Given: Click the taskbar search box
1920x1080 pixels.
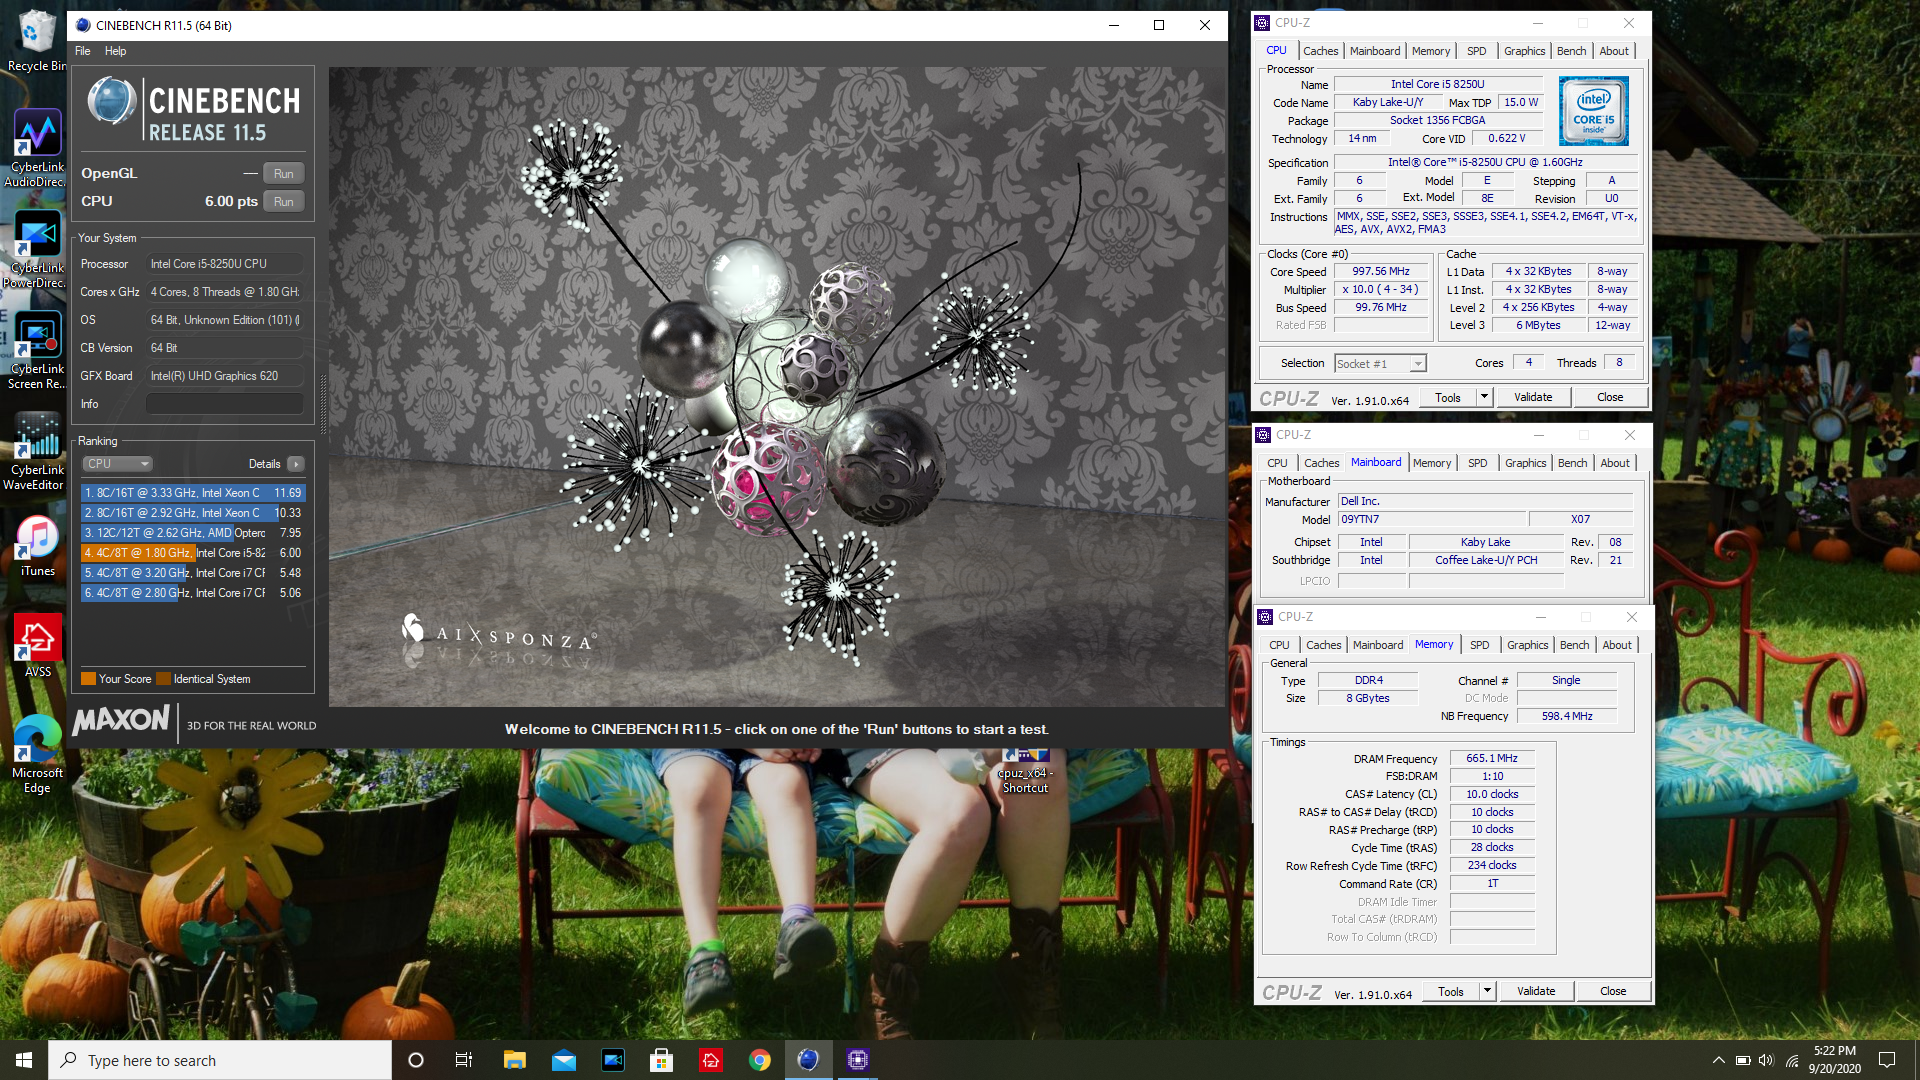Looking at the screenshot, I should [x=220, y=1060].
